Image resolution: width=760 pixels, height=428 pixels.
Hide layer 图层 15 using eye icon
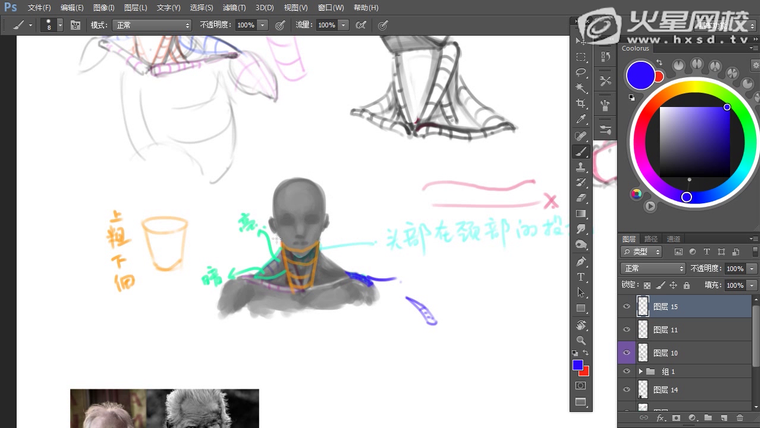click(x=627, y=307)
